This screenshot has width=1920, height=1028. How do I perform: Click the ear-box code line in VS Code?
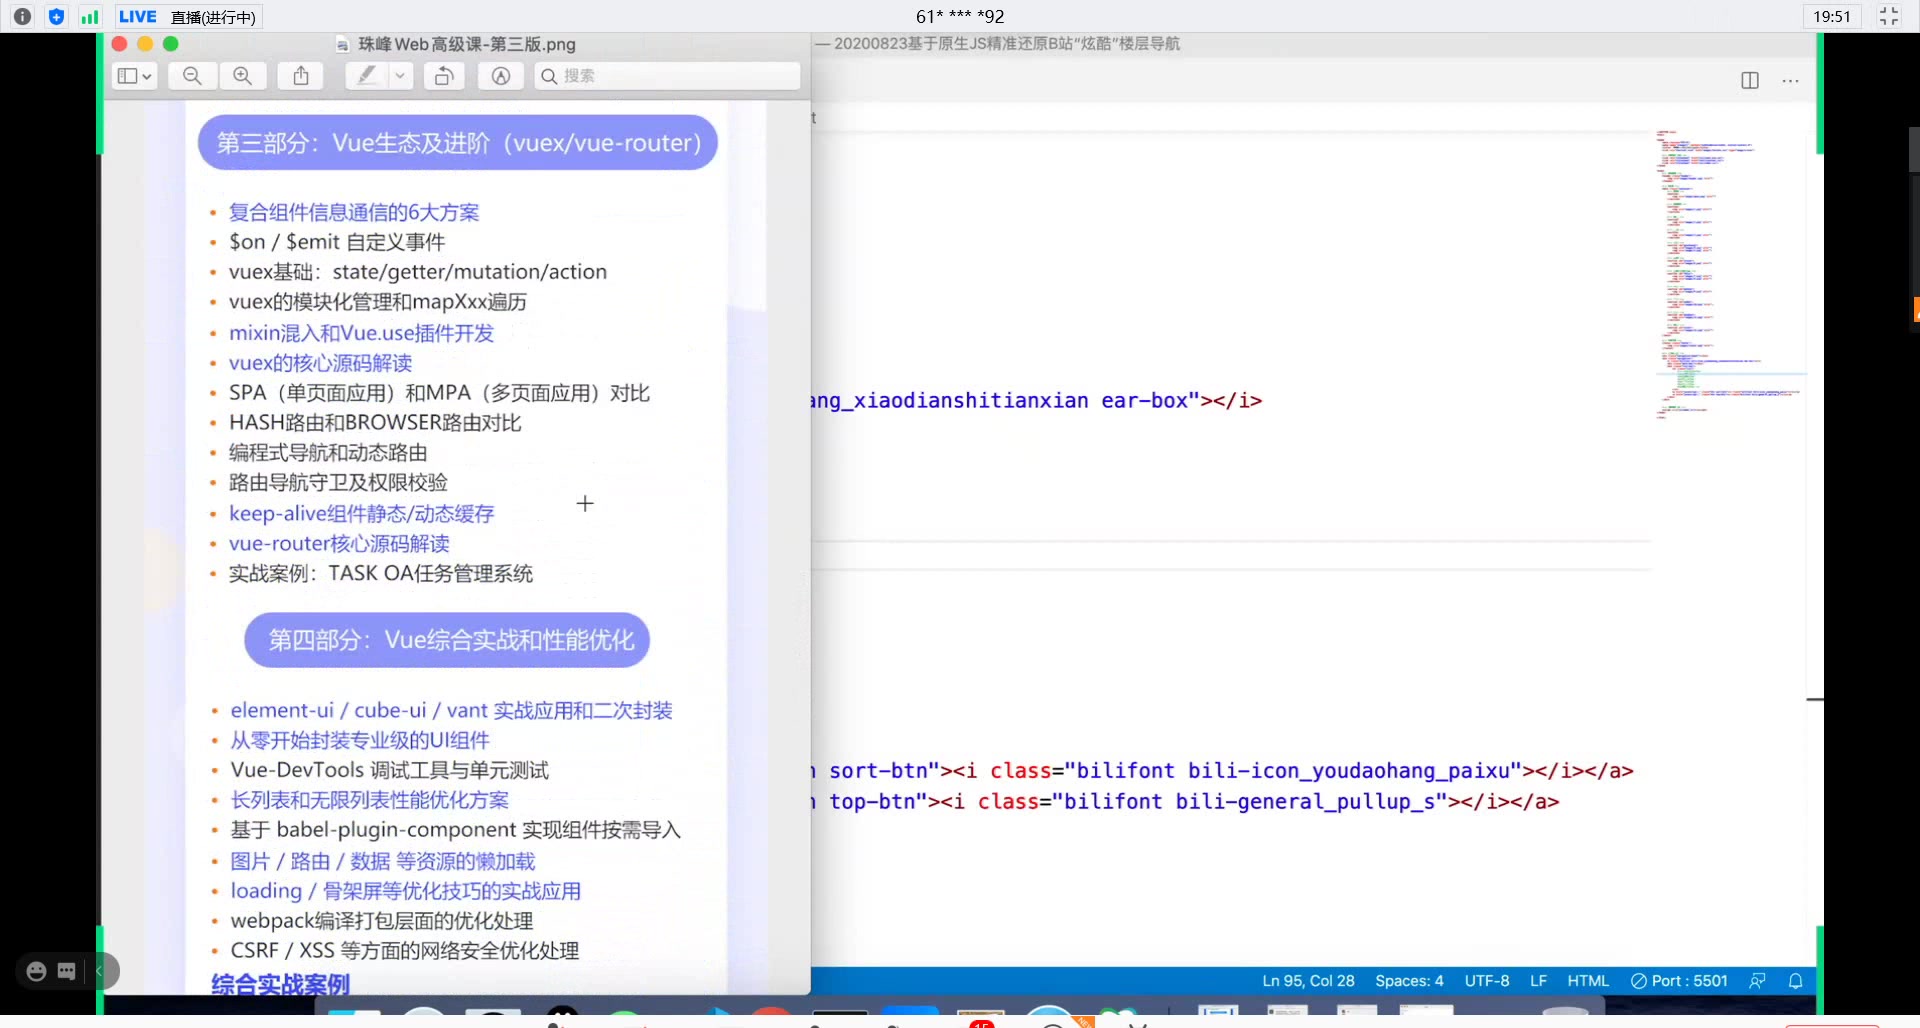1036,401
